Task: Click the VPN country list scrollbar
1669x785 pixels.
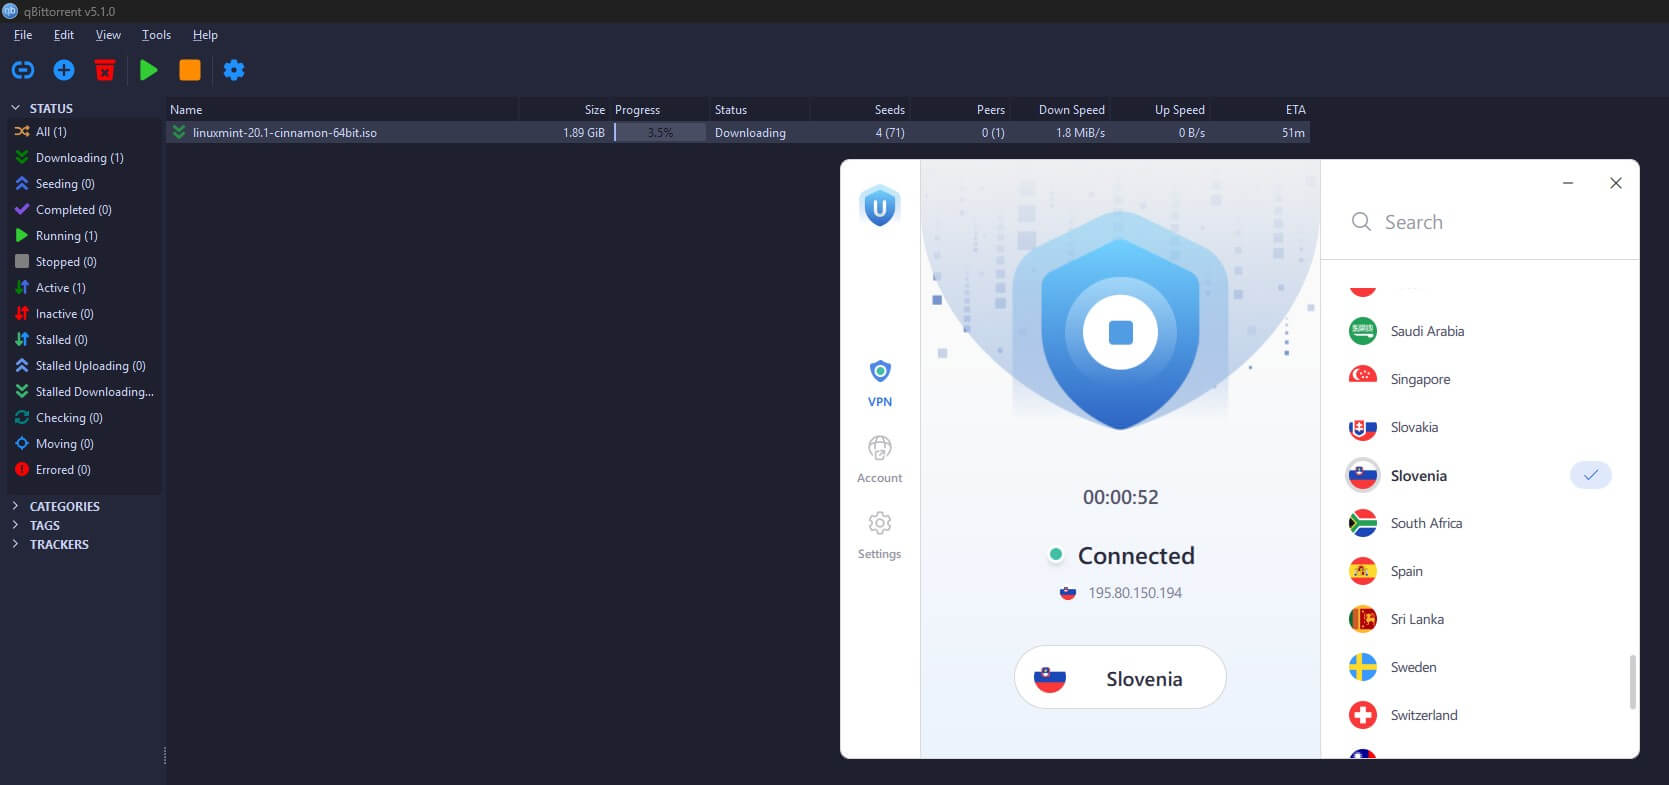Action: [1633, 682]
